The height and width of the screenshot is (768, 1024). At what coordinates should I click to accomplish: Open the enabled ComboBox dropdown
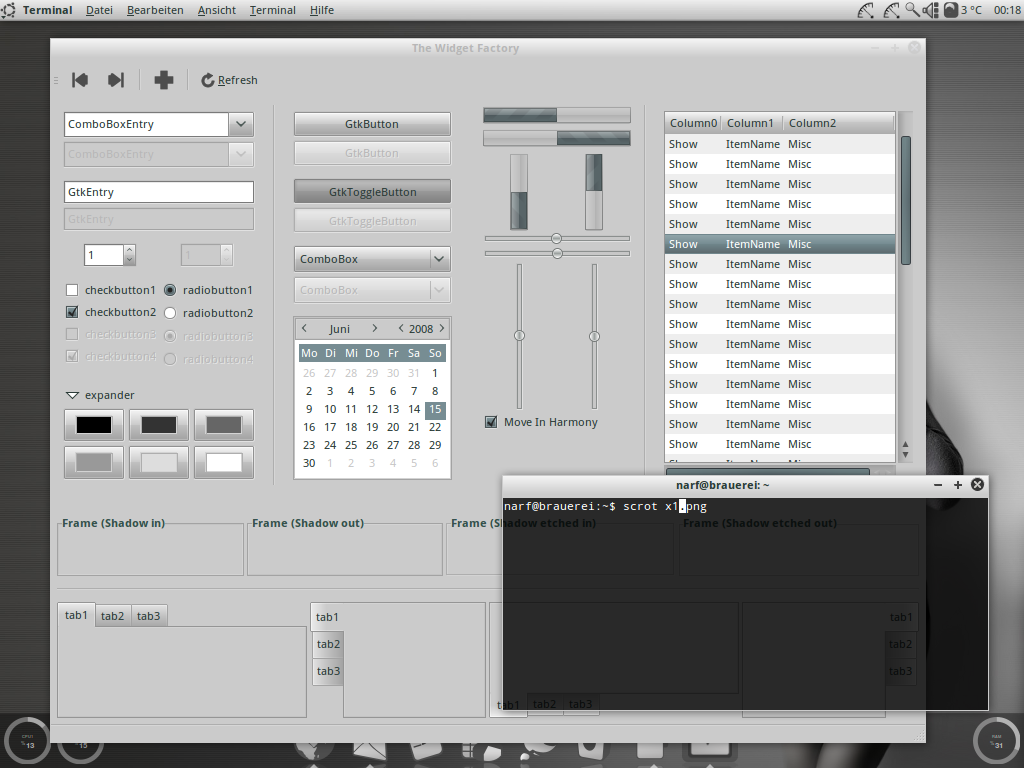click(x=372, y=259)
